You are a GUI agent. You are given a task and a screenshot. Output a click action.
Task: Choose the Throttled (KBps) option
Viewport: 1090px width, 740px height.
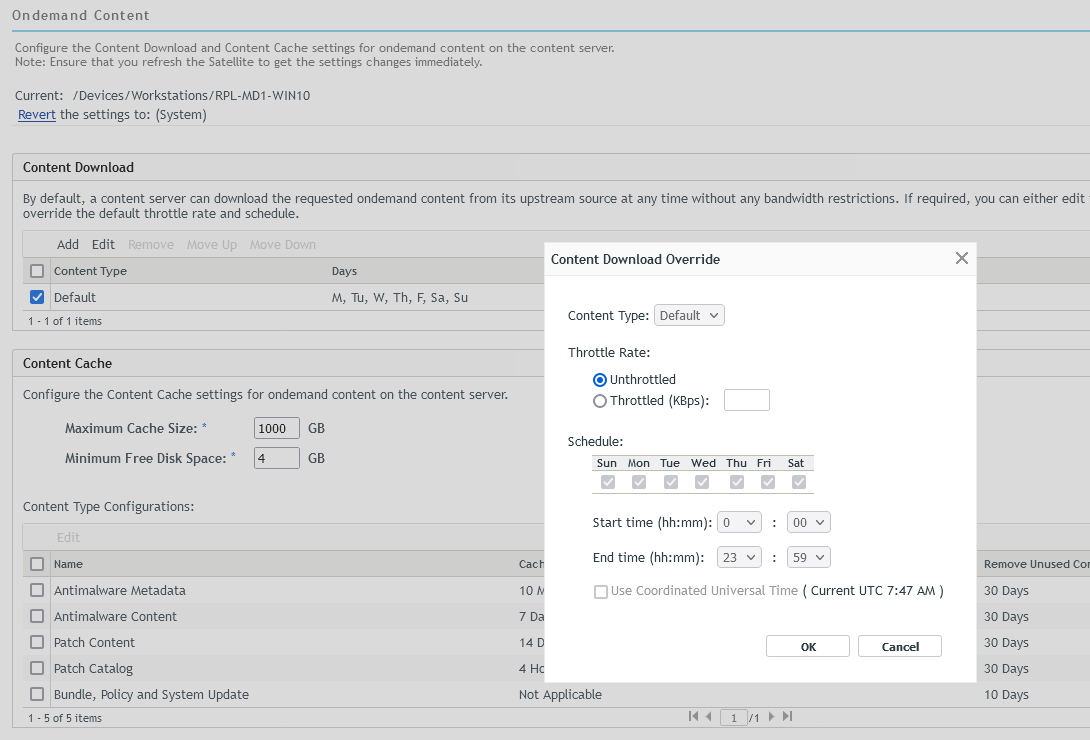point(600,401)
